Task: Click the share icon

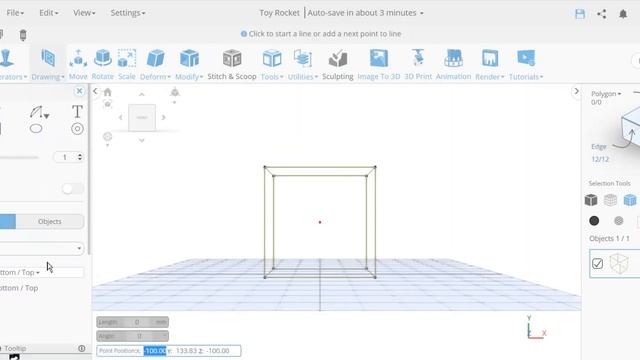Action: 601,13
